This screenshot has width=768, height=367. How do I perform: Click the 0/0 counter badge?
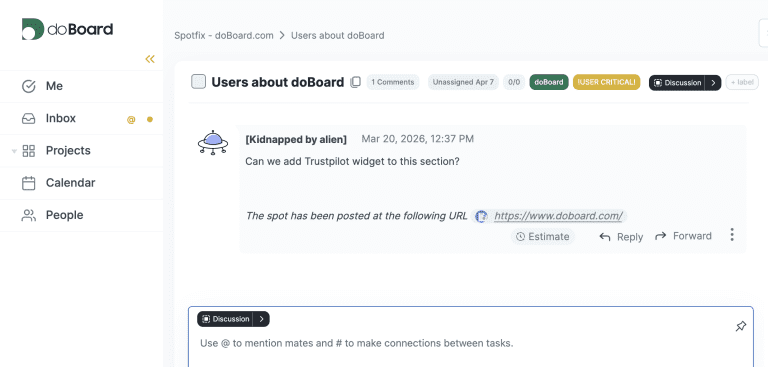514,82
